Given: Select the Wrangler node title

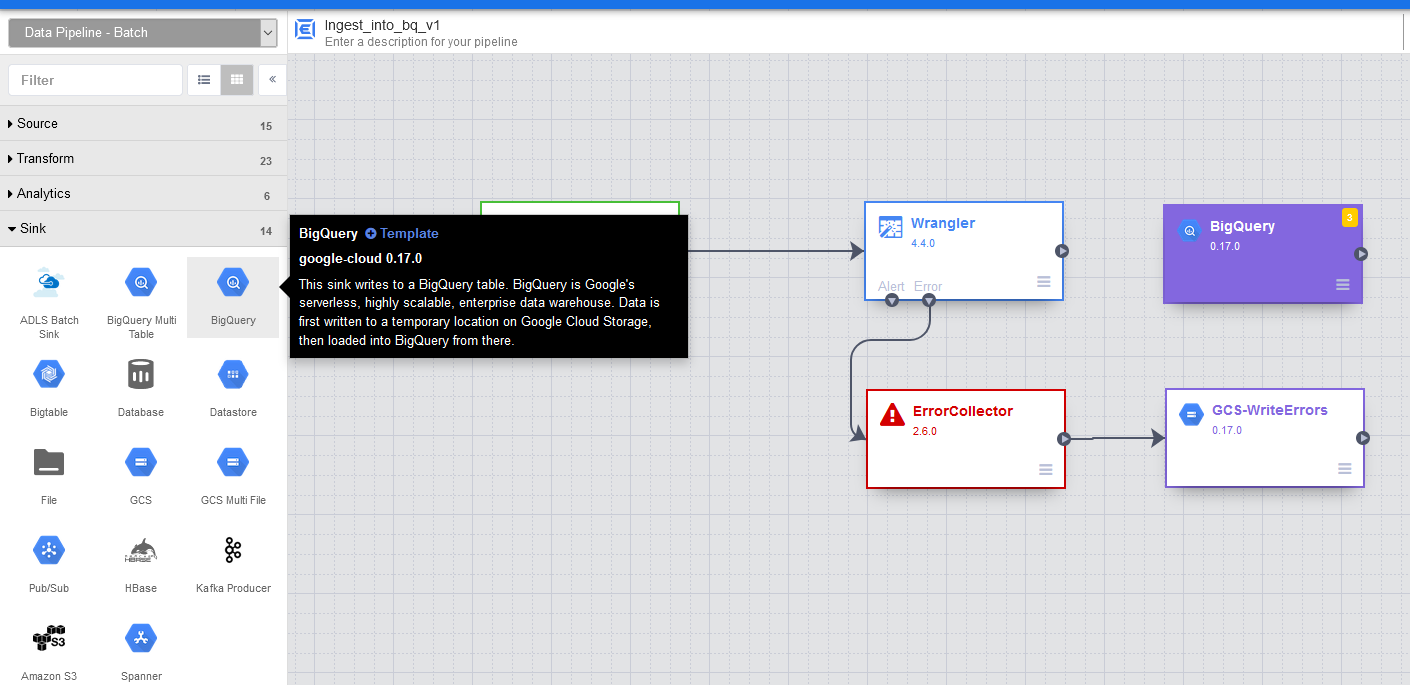Looking at the screenshot, I should [943, 223].
